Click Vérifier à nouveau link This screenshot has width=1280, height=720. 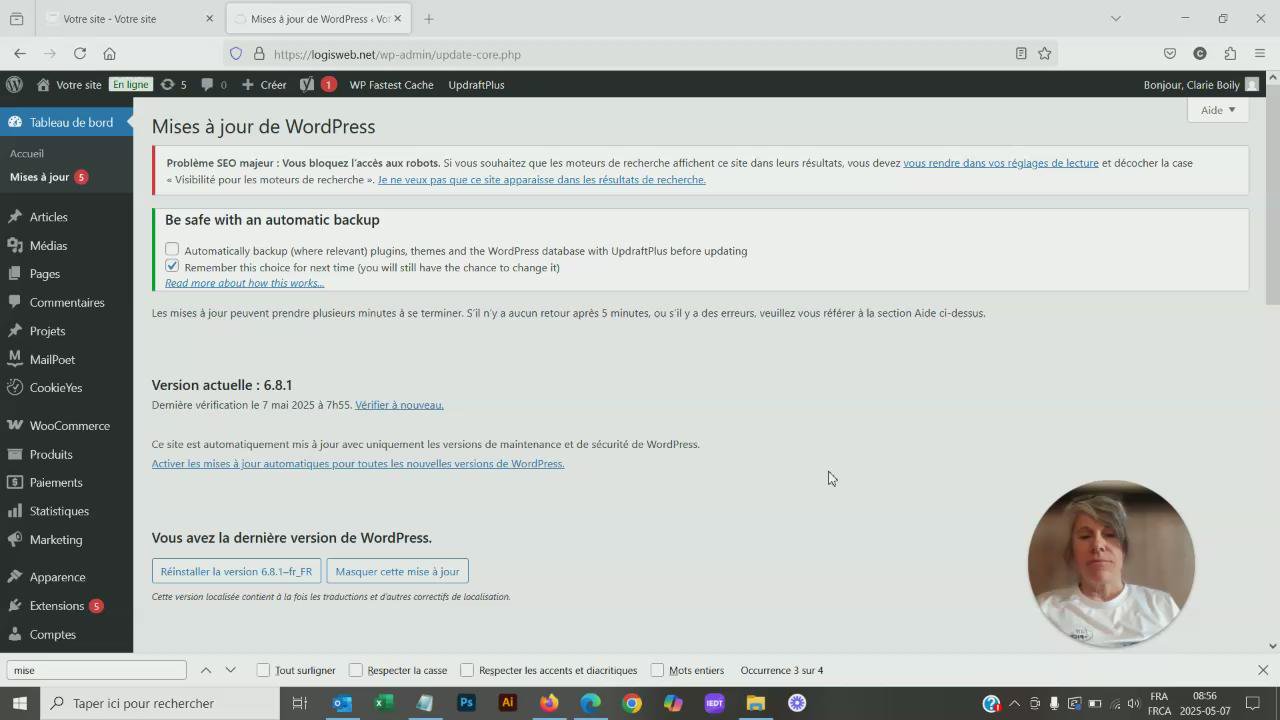(x=399, y=405)
